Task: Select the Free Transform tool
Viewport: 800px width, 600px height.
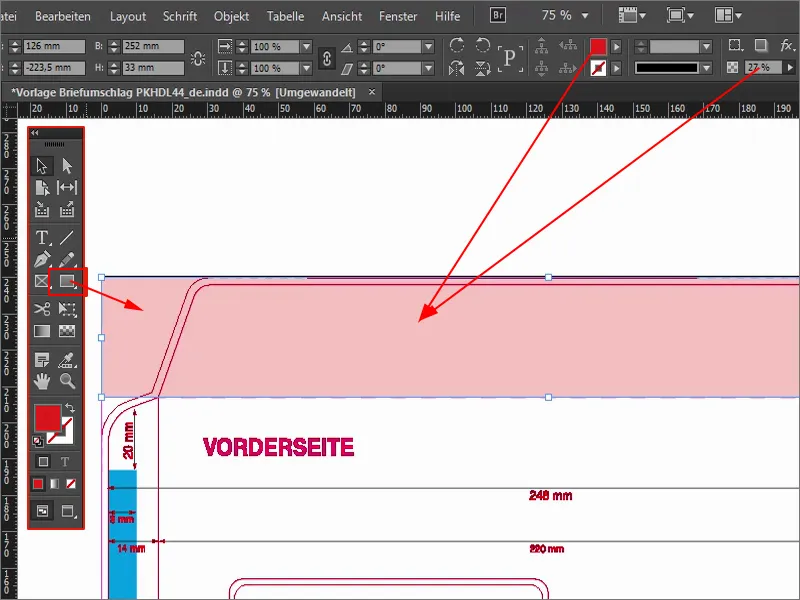Action: pyautogui.click(x=67, y=309)
